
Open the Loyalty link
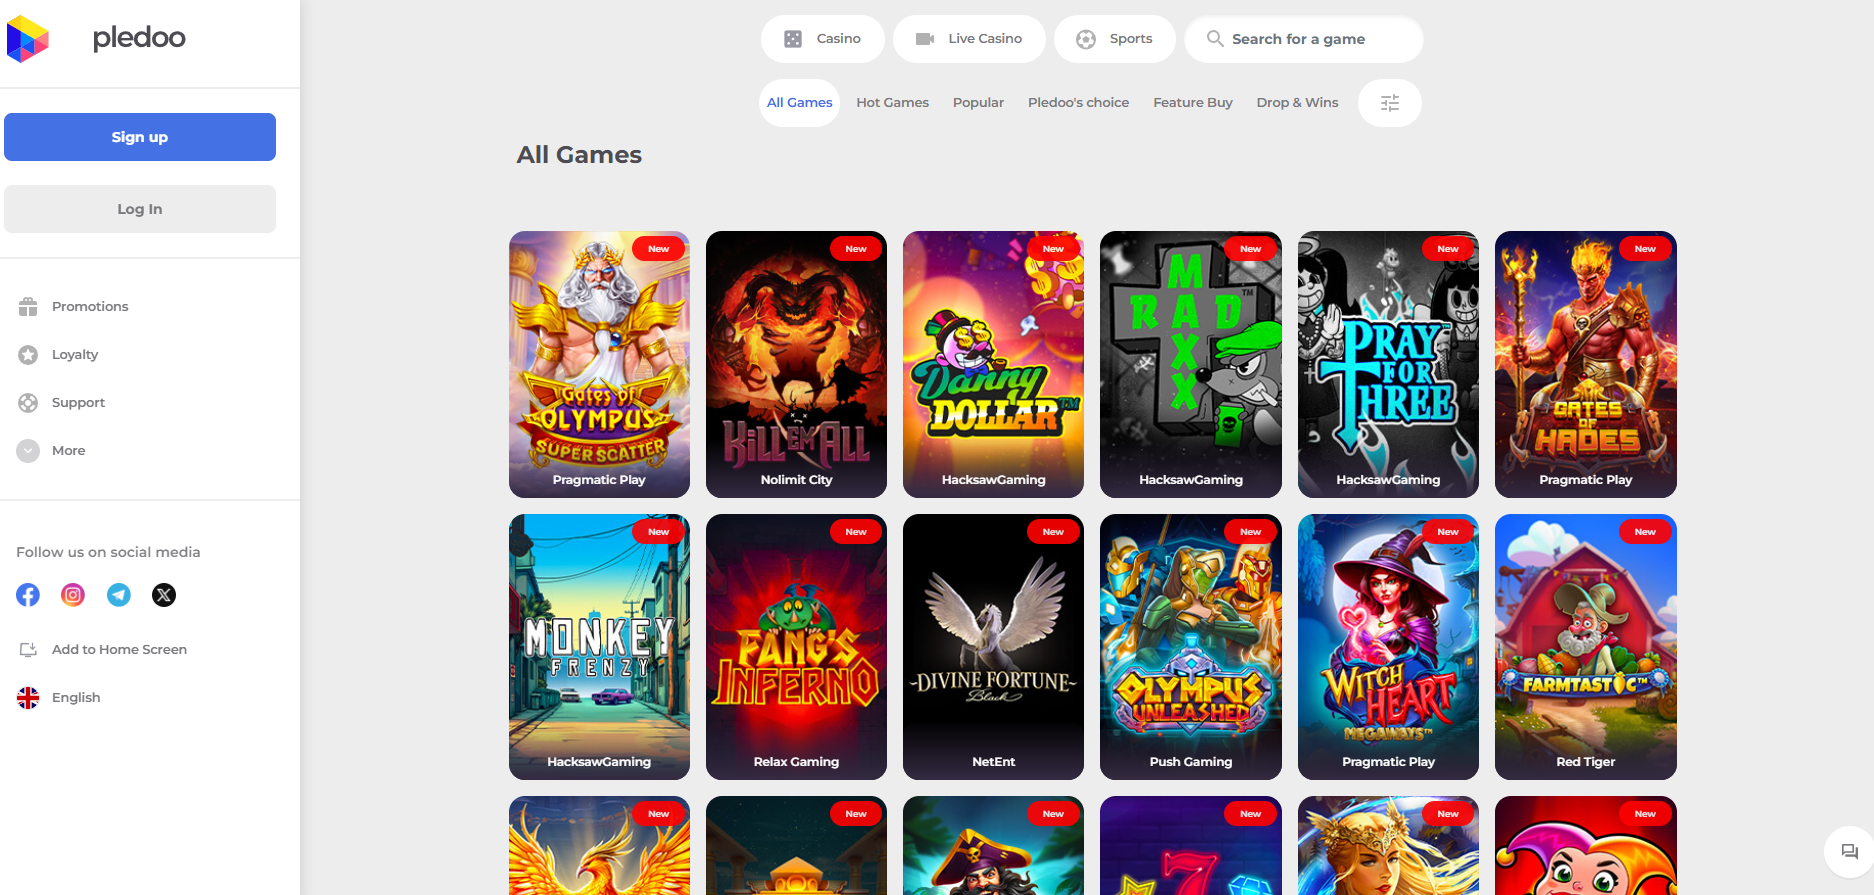[x=75, y=354]
